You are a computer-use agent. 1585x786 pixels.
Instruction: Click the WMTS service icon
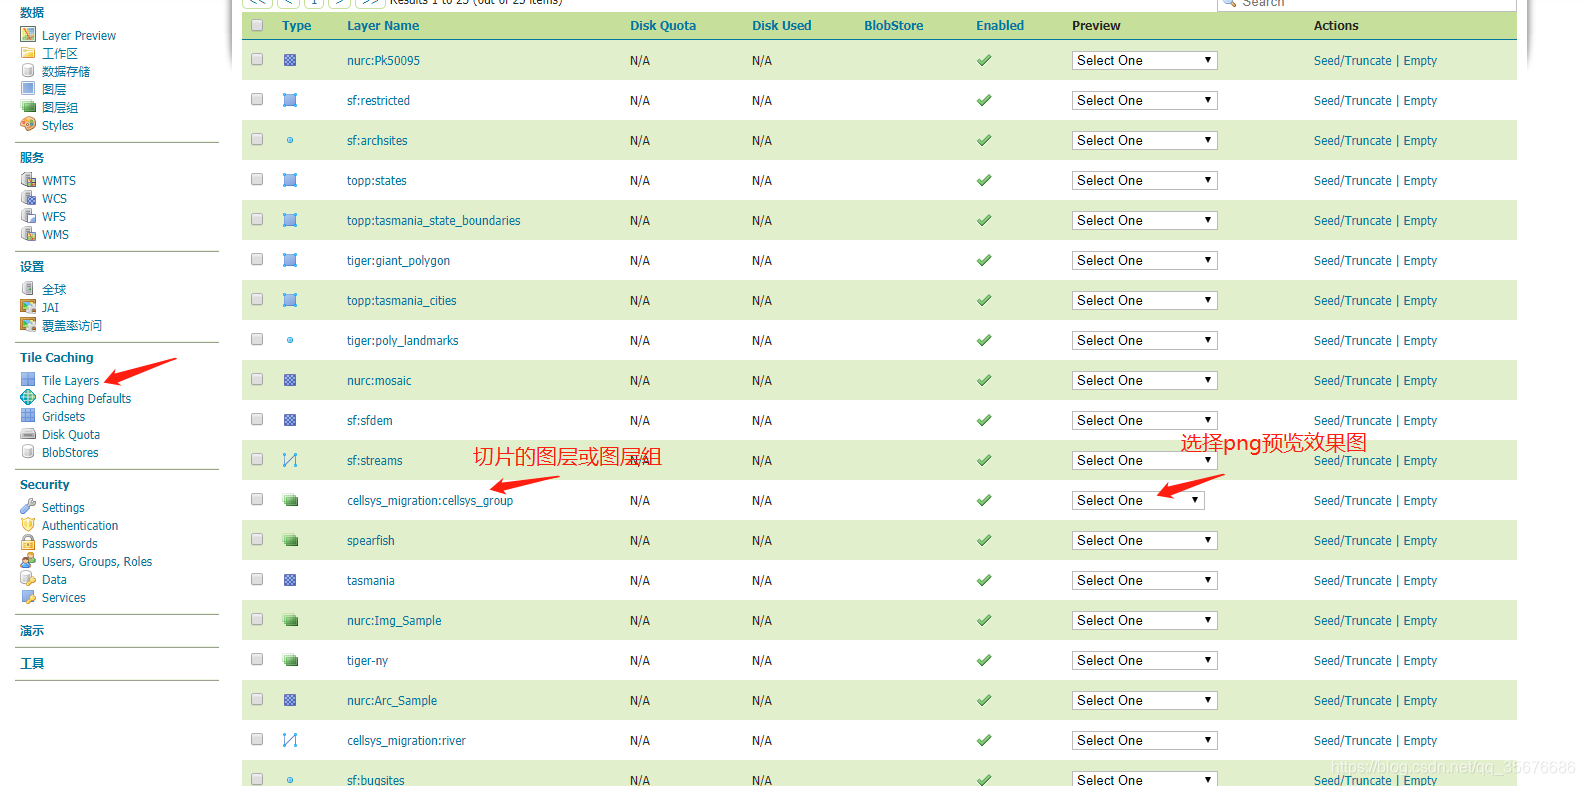point(28,180)
